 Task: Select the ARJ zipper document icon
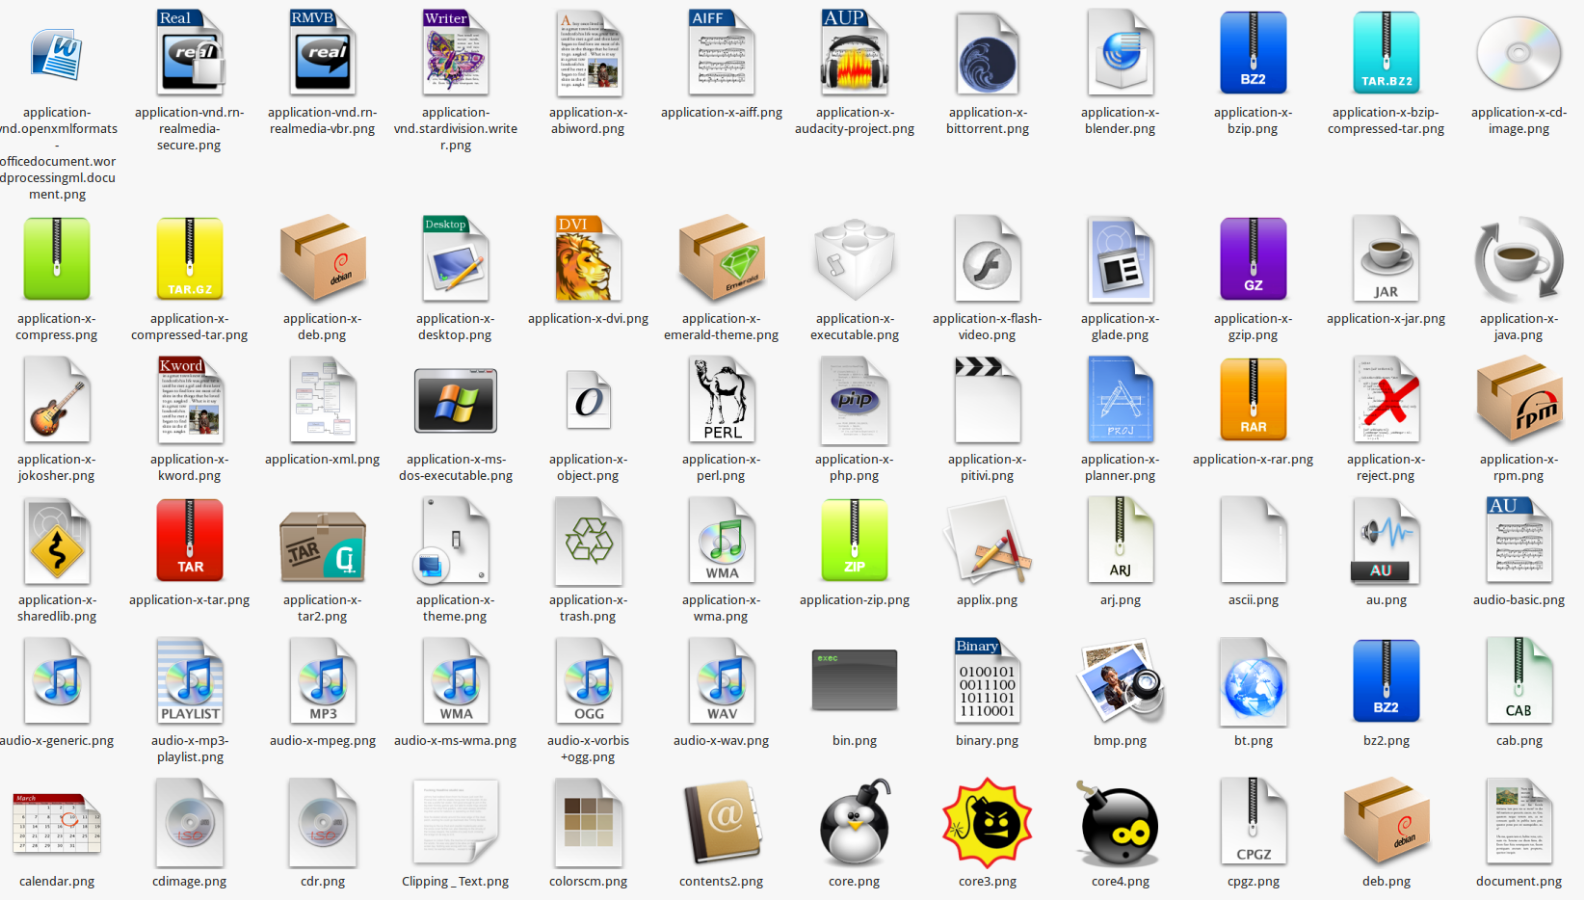pyautogui.click(x=1120, y=541)
